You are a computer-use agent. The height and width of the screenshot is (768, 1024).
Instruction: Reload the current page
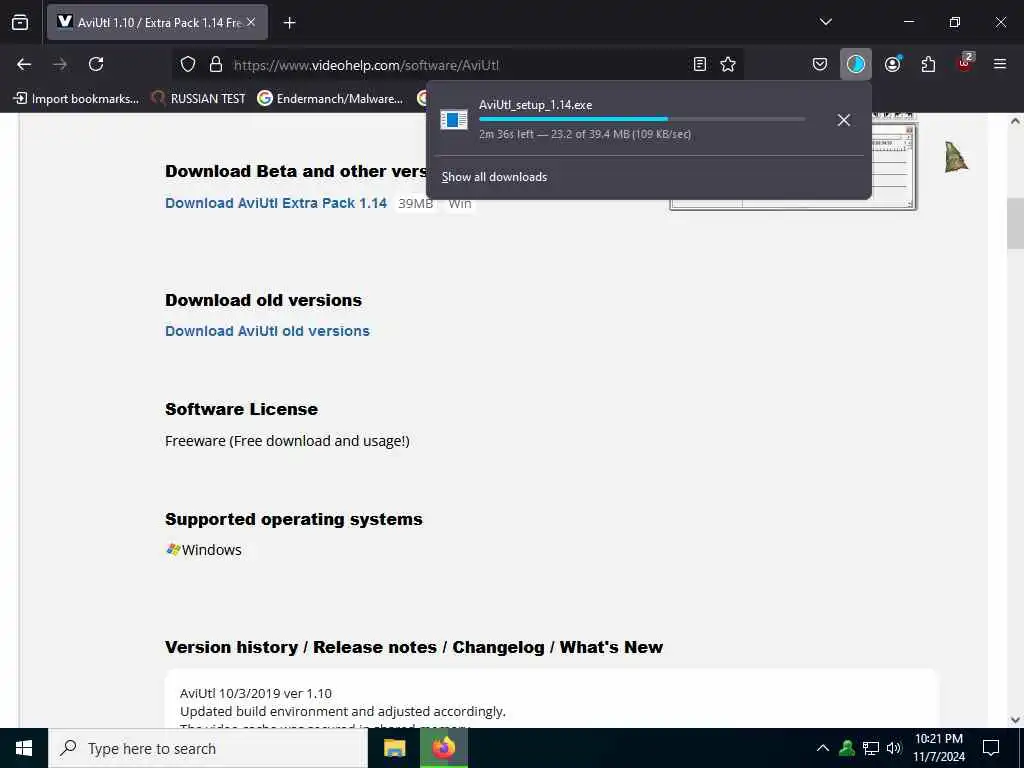coord(96,64)
